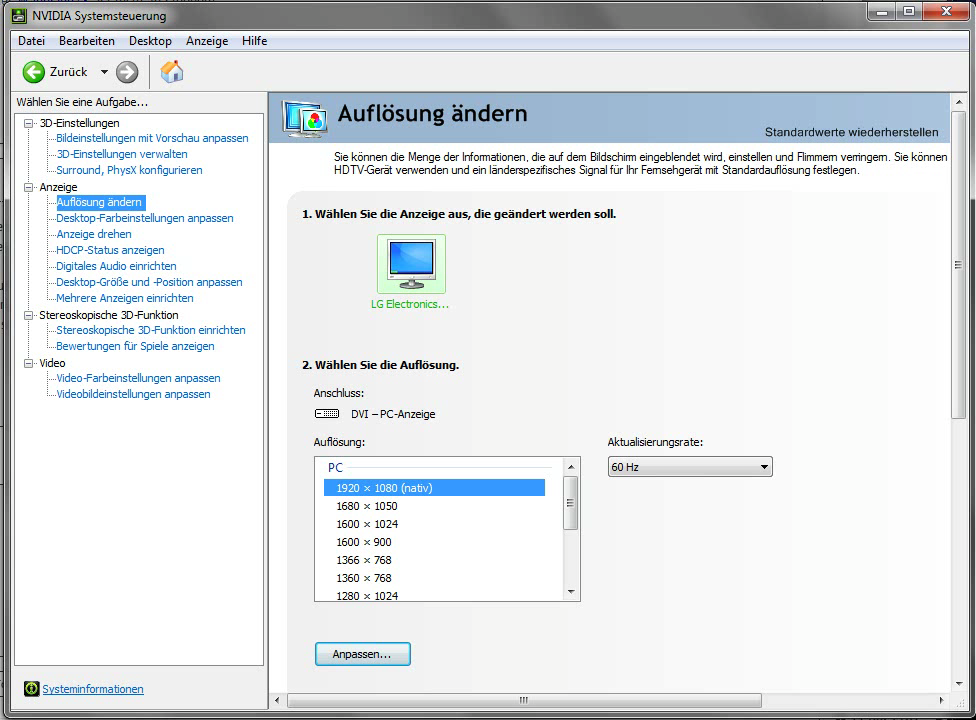Select resolution 1680 × 1050
Screen dimensions: 976x720
[434, 506]
